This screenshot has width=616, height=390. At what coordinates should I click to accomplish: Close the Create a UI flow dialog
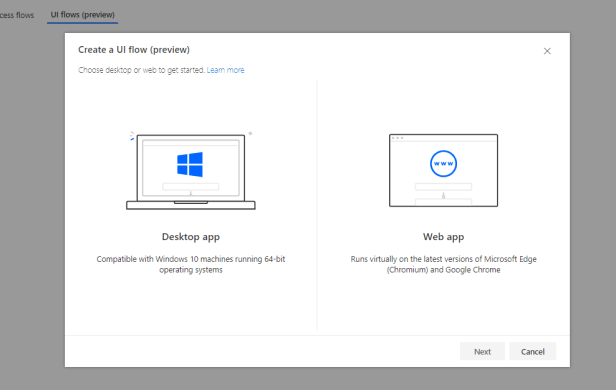(x=547, y=51)
